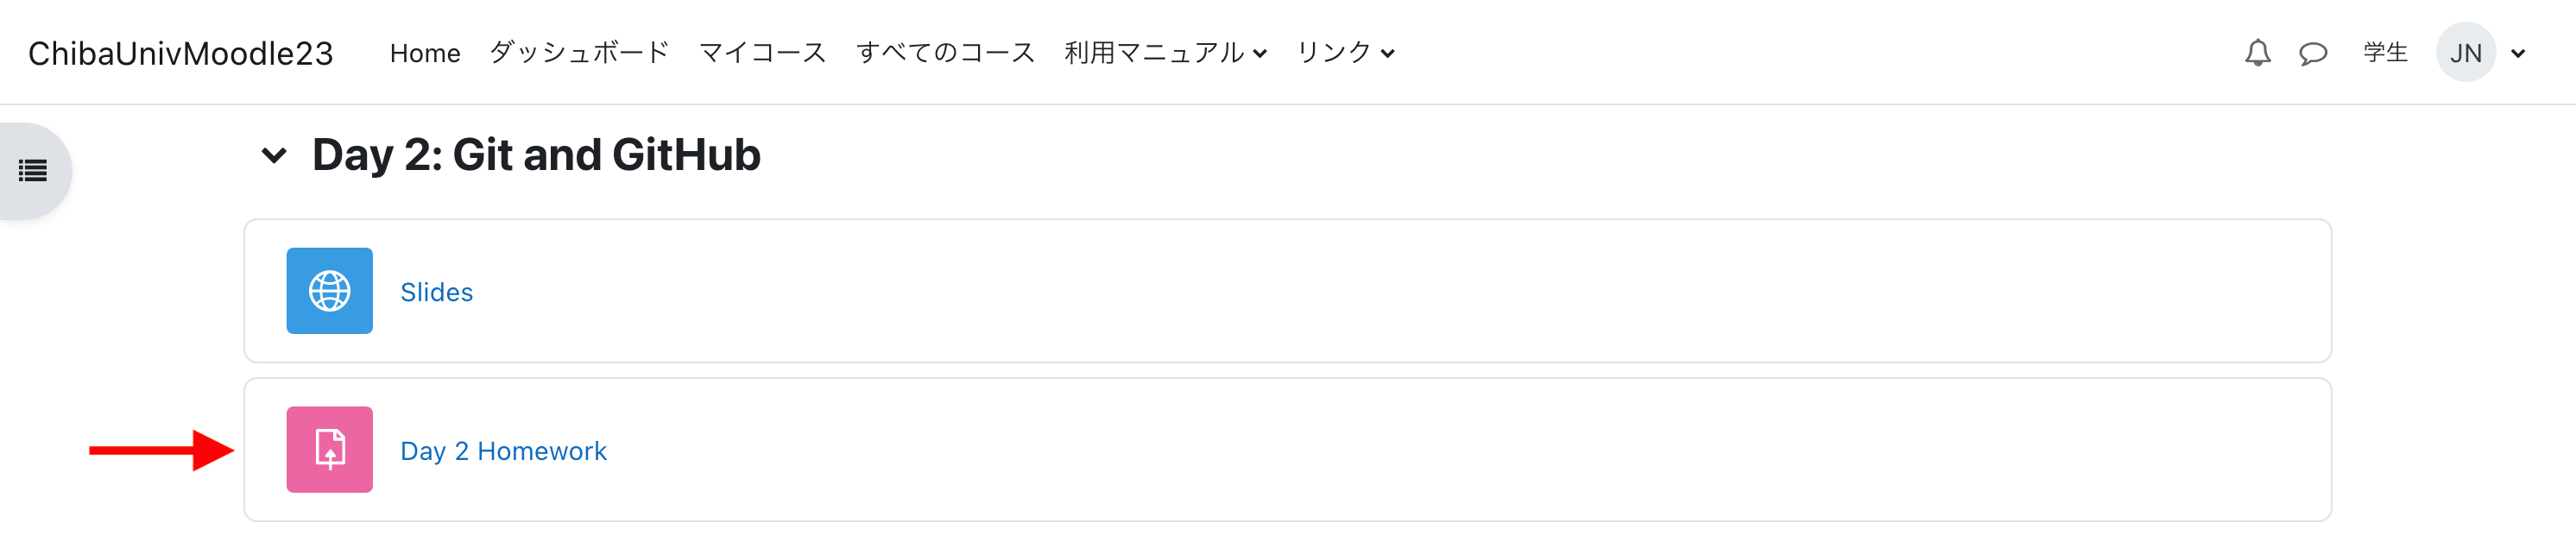Click the Day 2: Git and GitHub heading
Viewport: 2576px width, 548px height.
coord(536,155)
